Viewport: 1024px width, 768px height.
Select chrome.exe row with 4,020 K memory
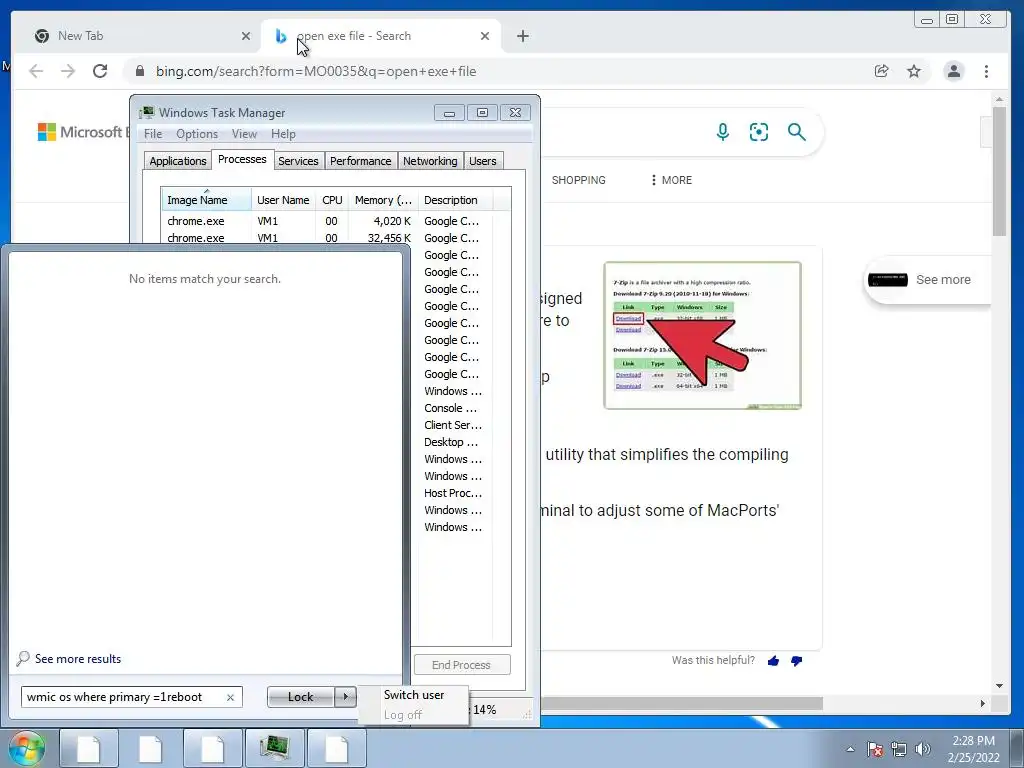click(327, 221)
